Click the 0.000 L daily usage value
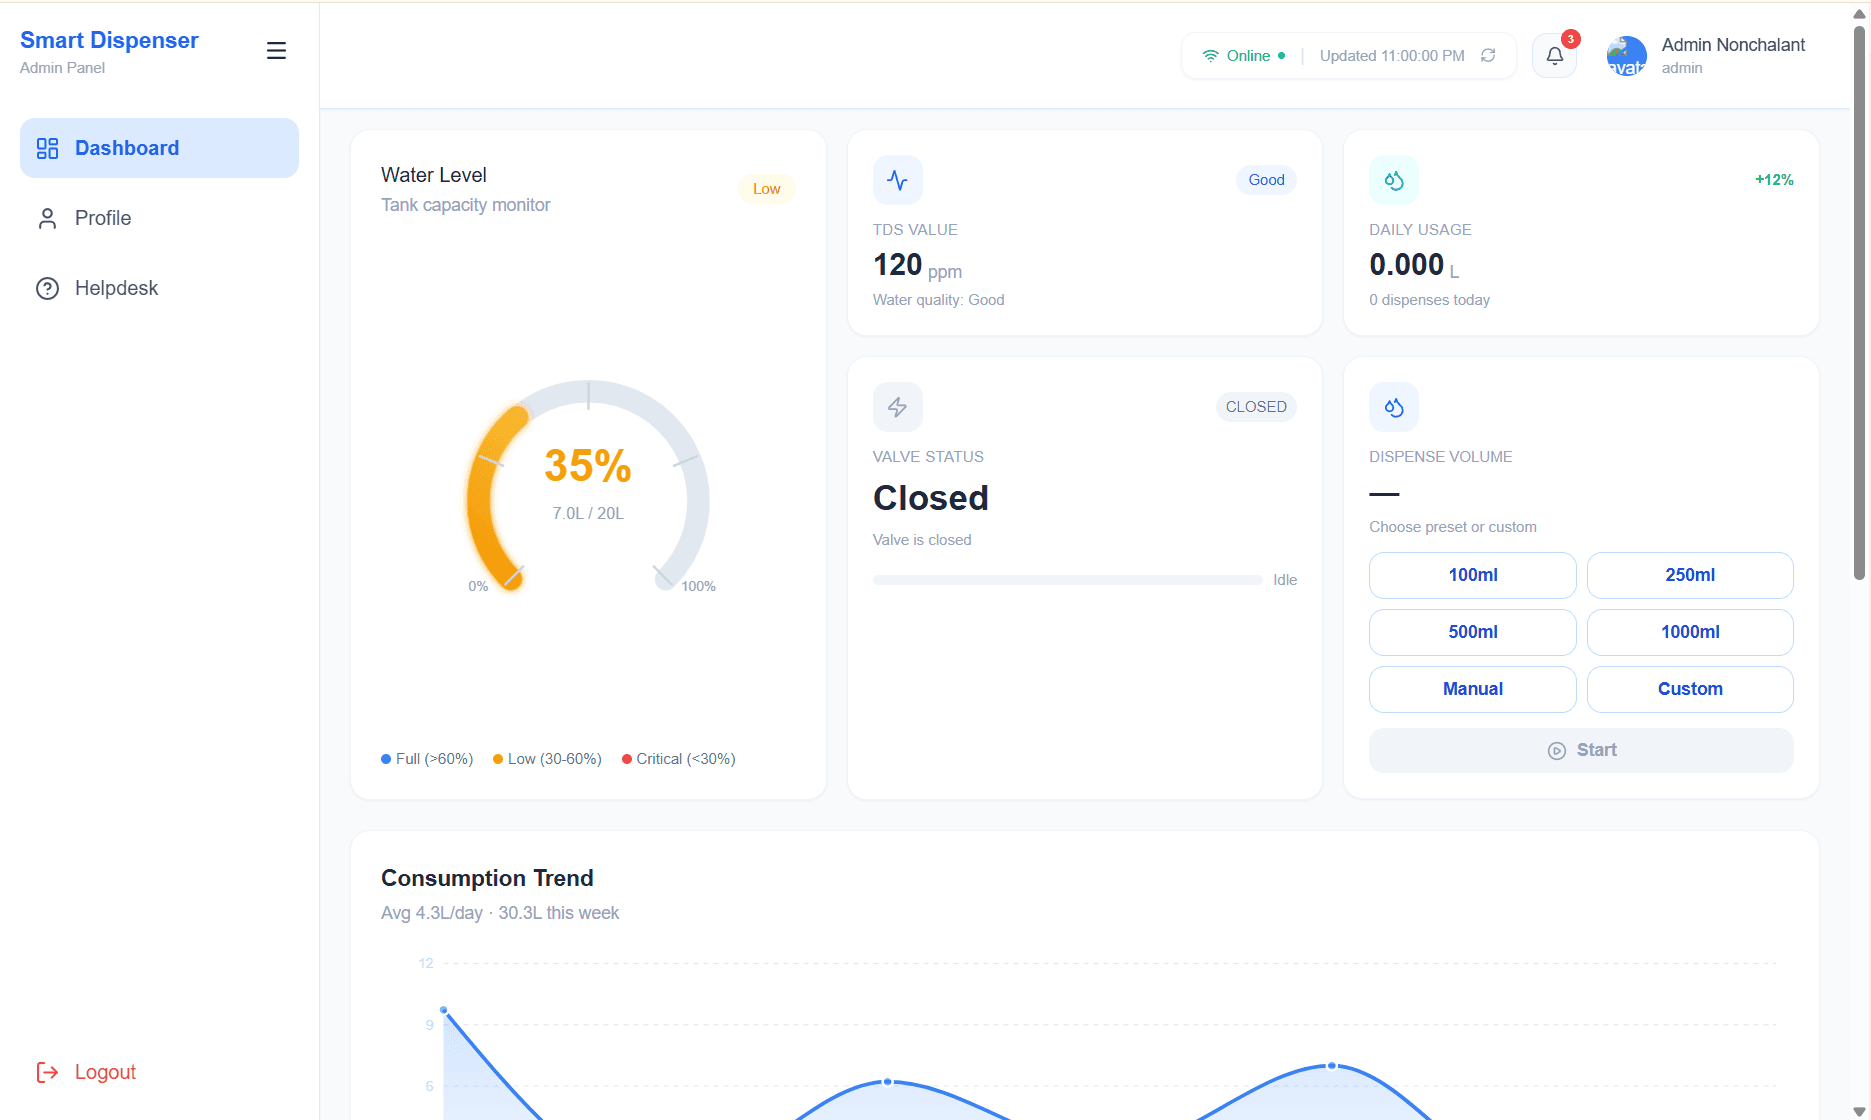Screen dimensions: 1871x1120 (1414, 265)
